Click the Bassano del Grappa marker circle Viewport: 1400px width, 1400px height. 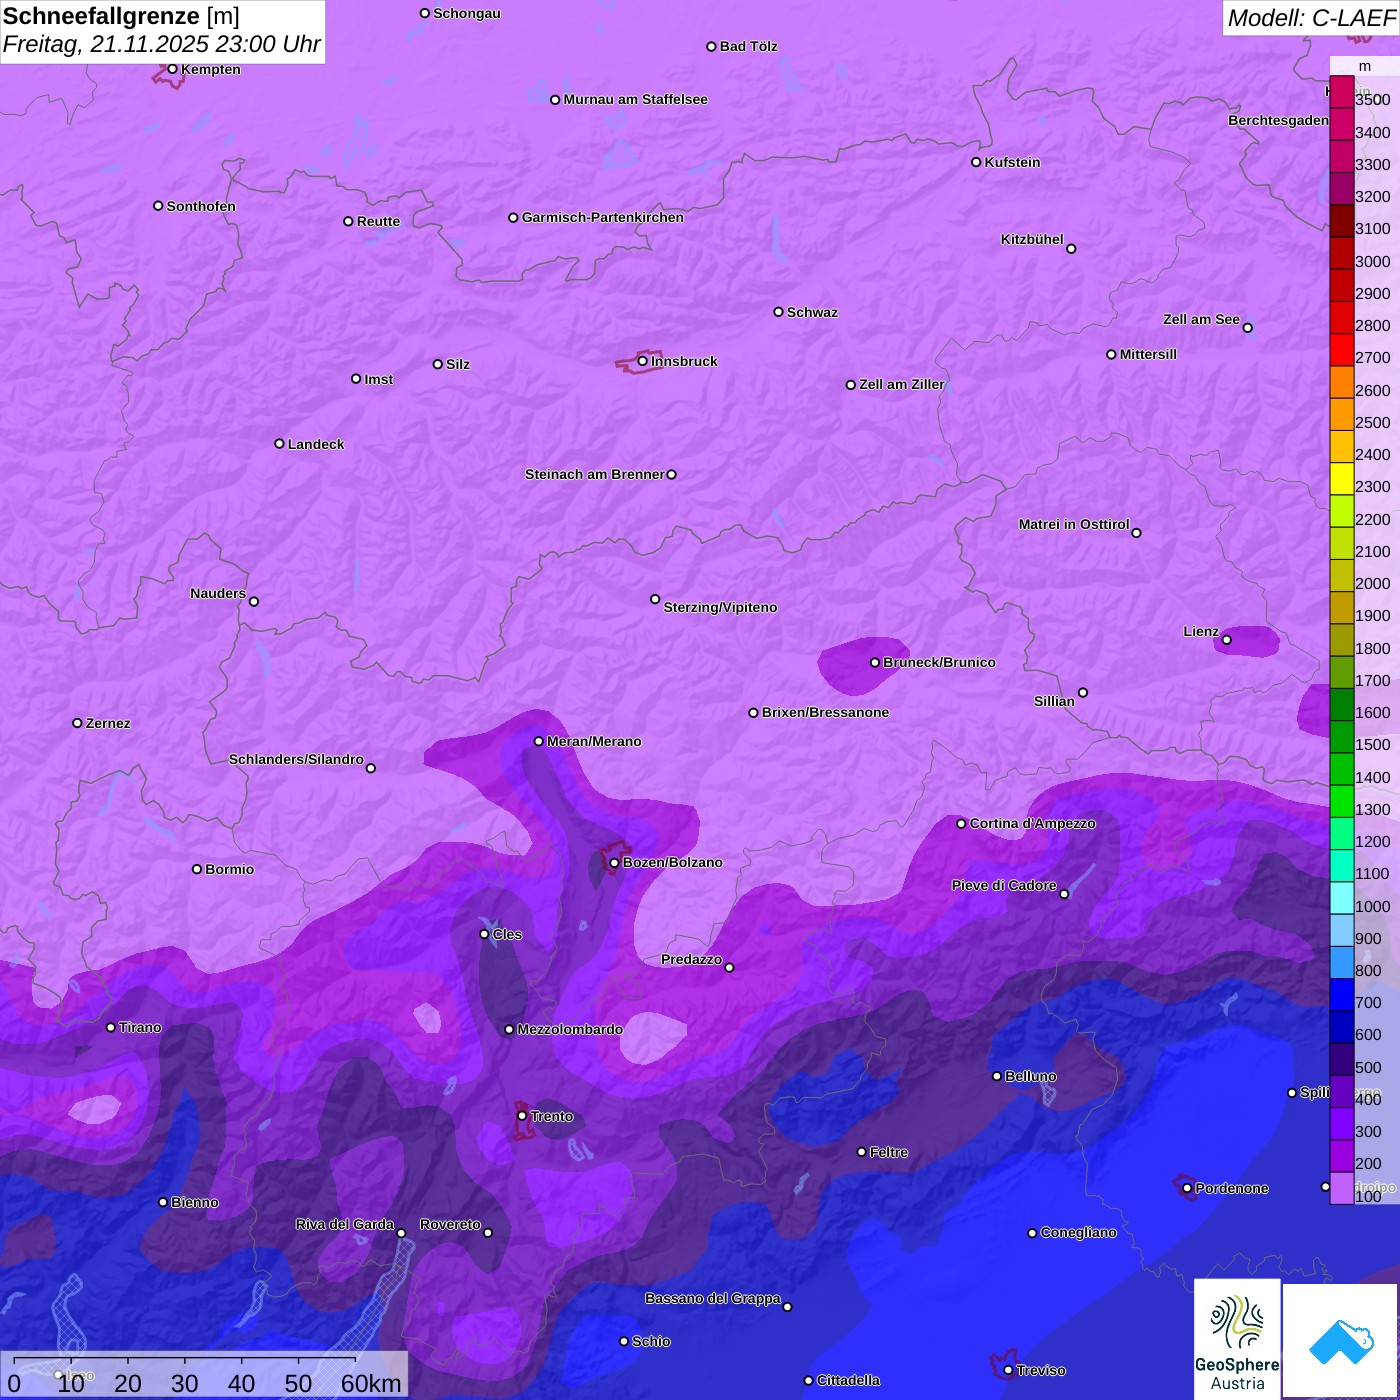(787, 1306)
